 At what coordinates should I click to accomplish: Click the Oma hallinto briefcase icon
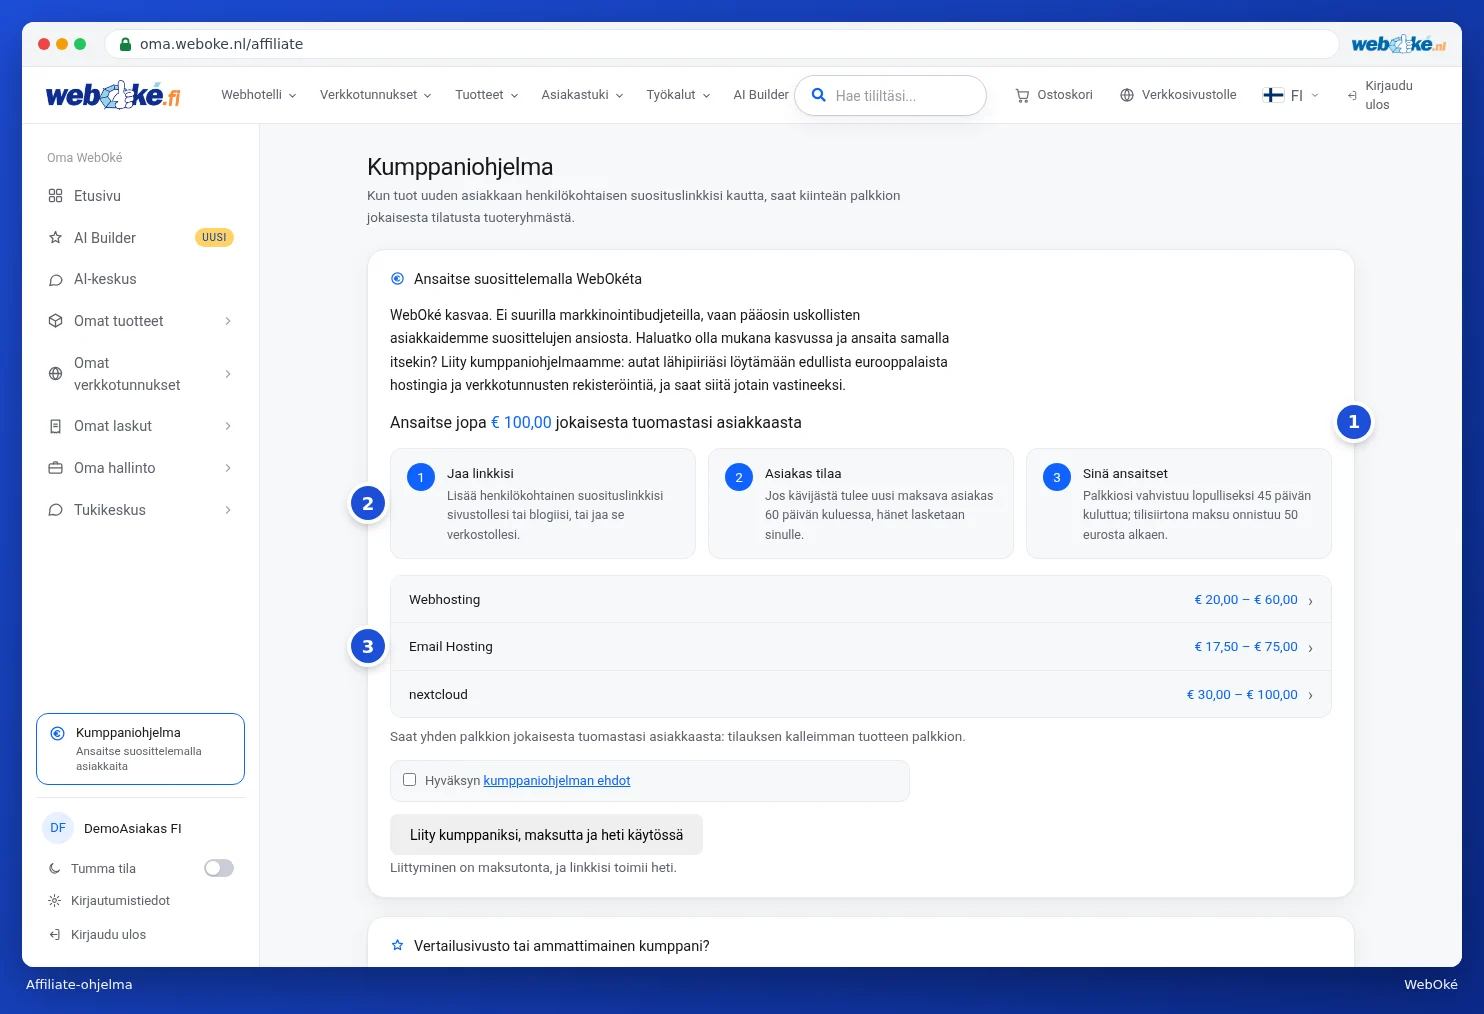tap(55, 468)
